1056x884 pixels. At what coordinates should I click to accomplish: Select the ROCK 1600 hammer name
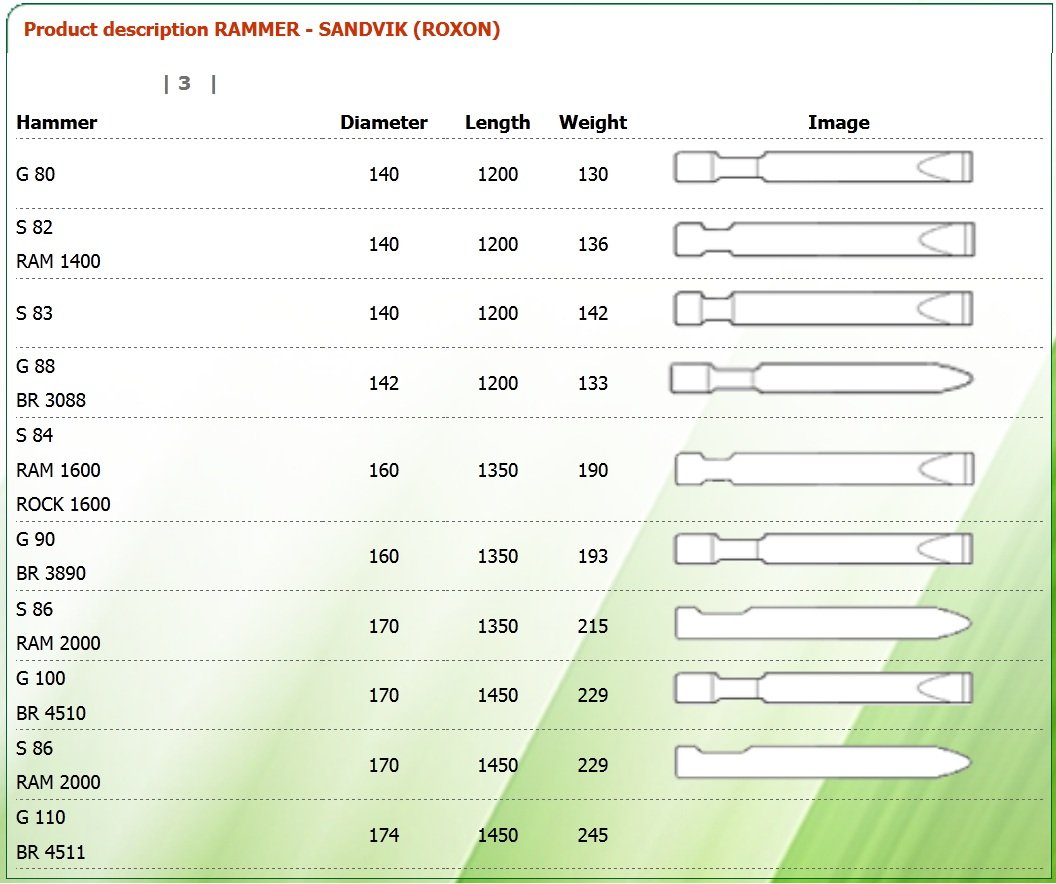tap(63, 504)
